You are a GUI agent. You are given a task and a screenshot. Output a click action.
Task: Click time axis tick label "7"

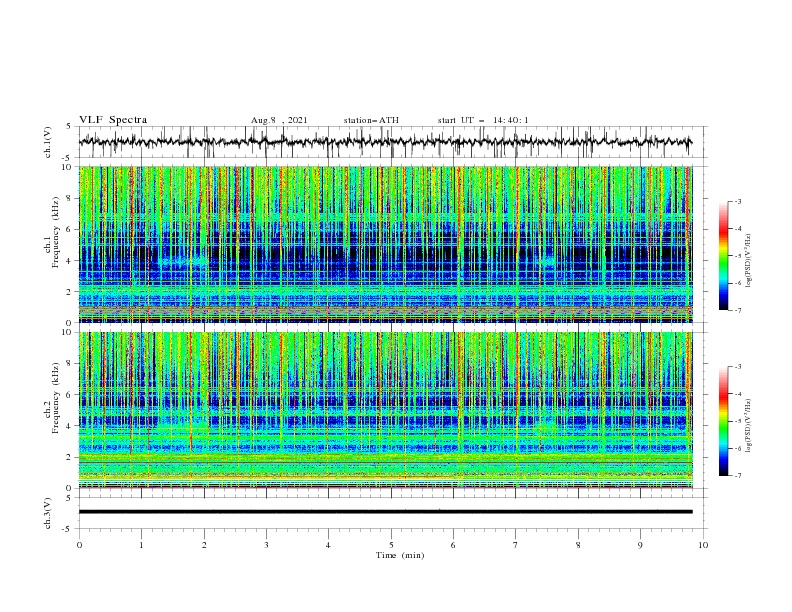tap(515, 545)
